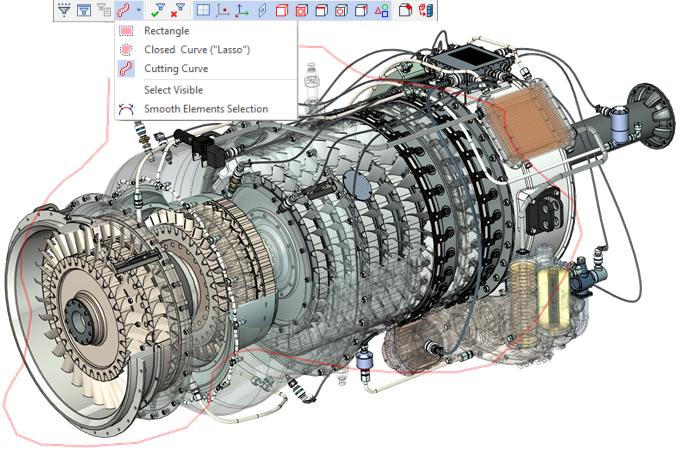Toggle the shapes (triangle, circle, square) filter
Screen dimensions: 680x453
coord(382,10)
